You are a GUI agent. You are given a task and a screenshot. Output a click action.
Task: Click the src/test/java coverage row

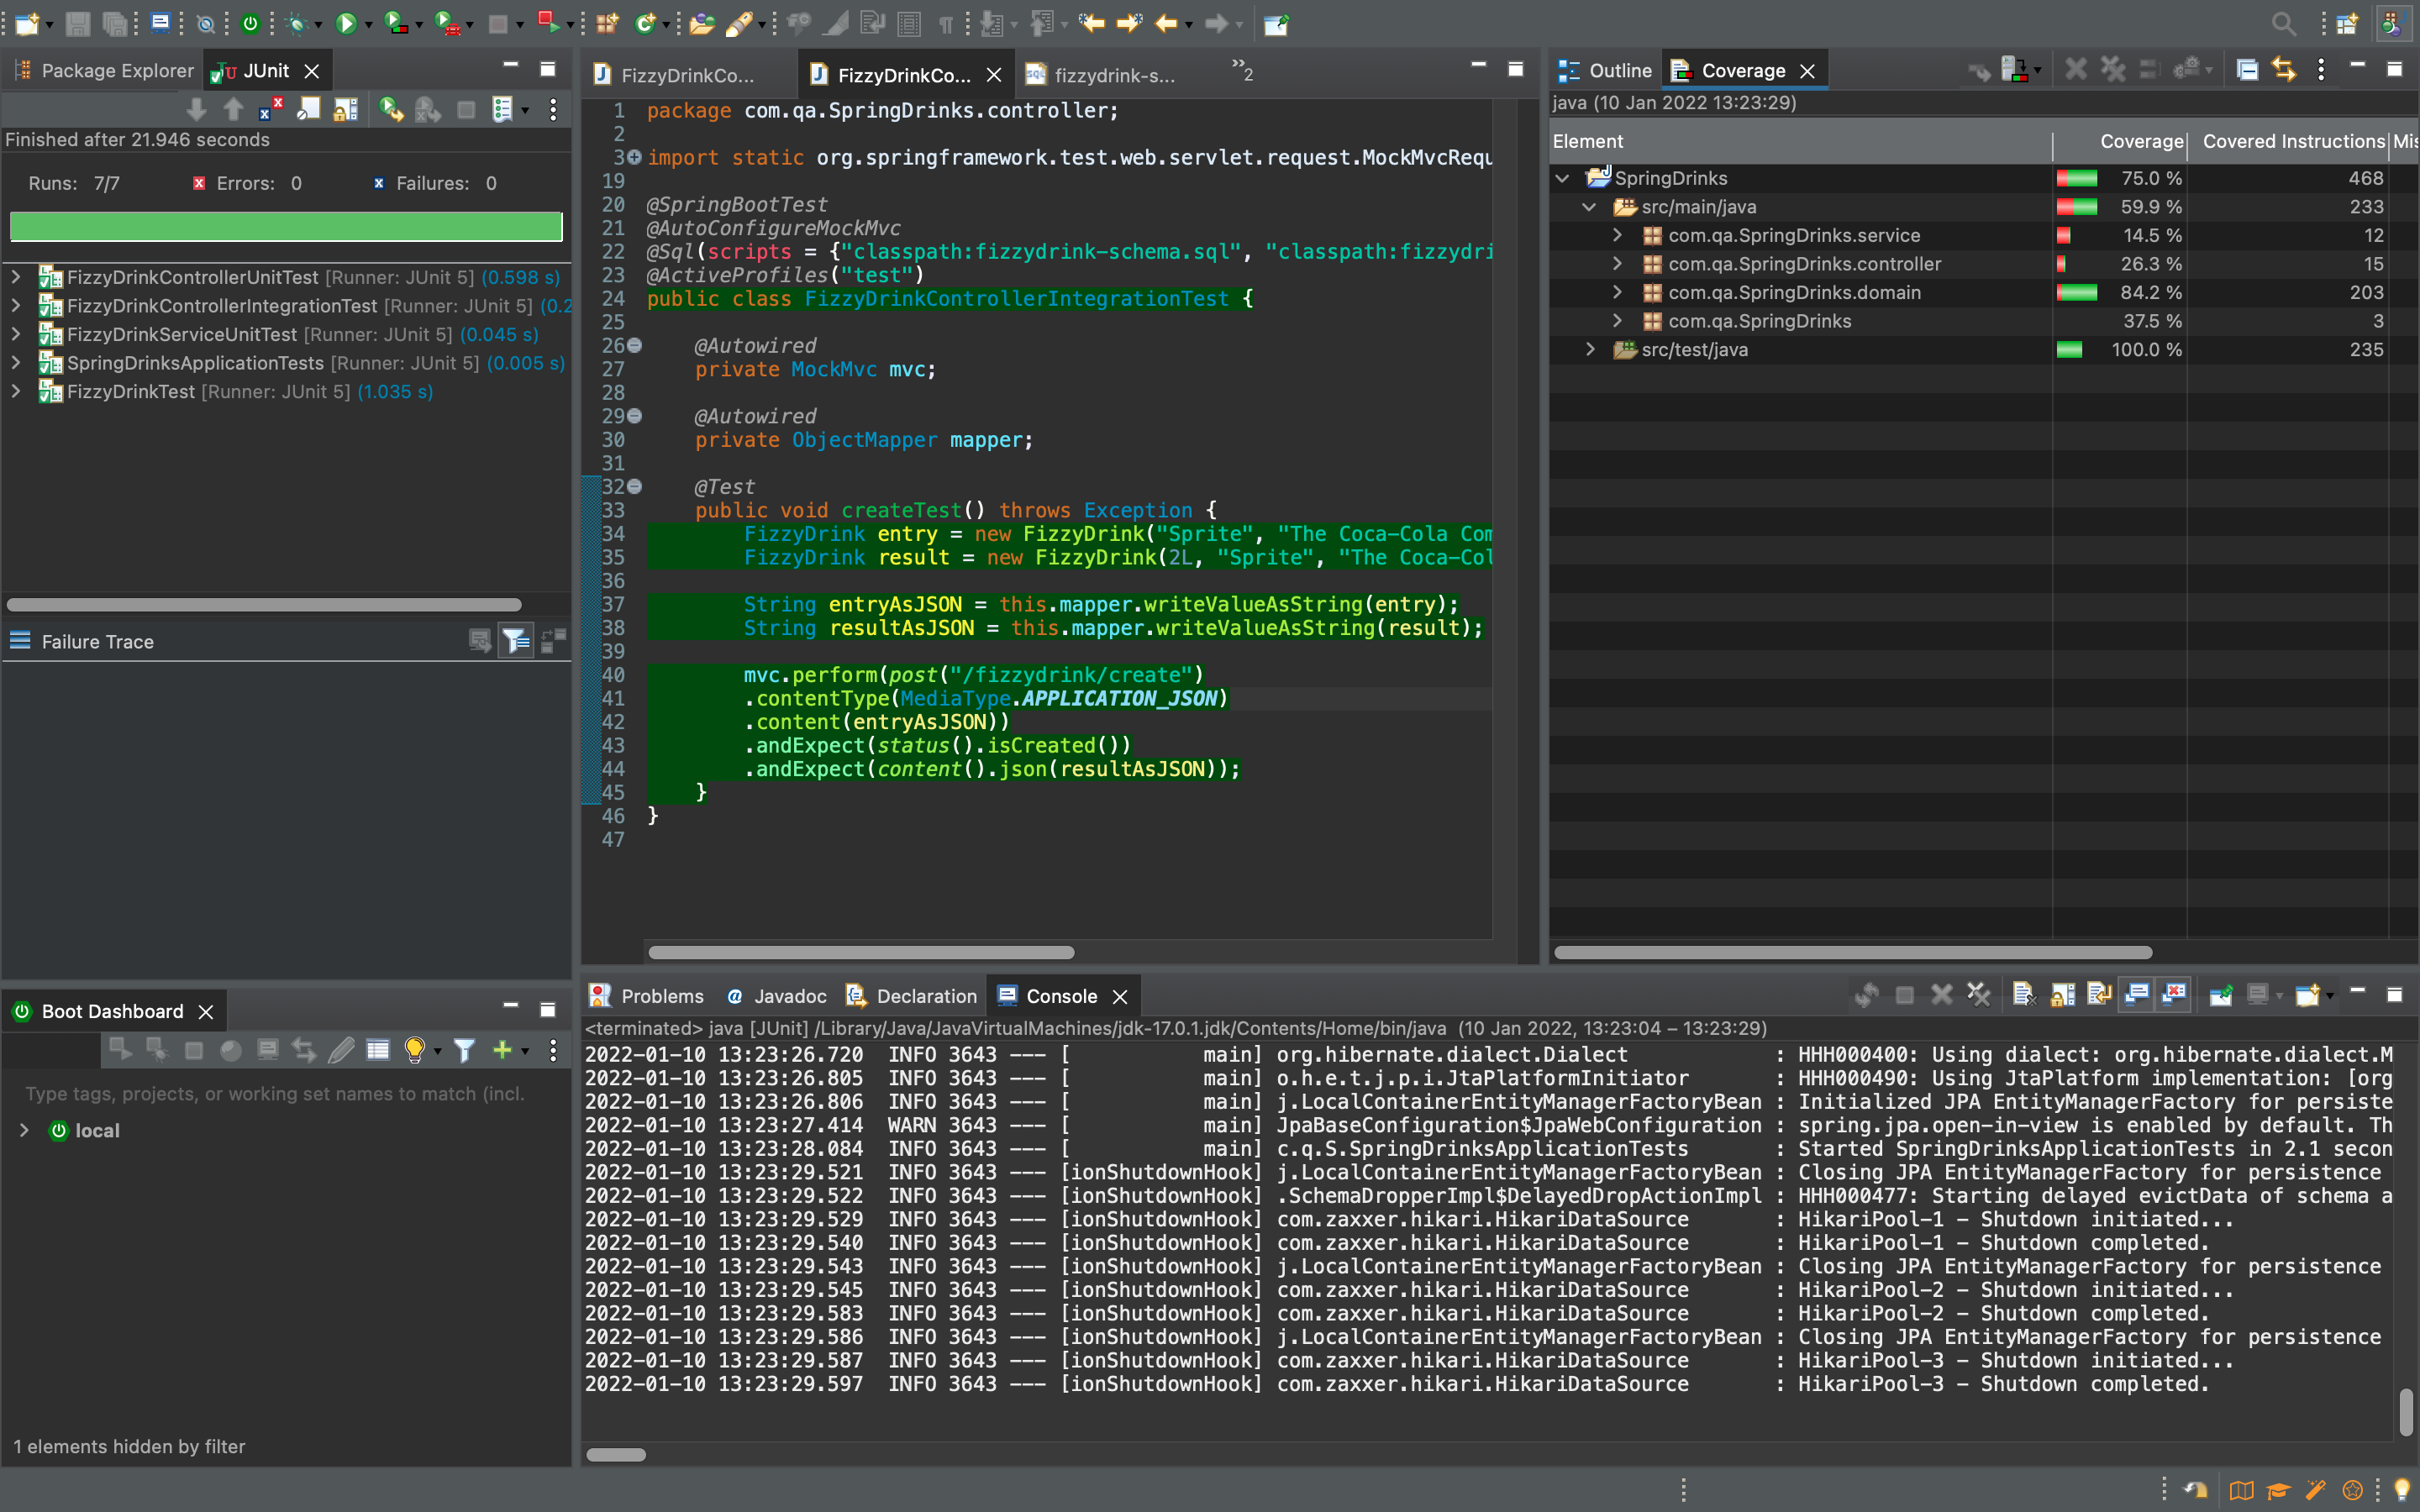coord(1694,349)
